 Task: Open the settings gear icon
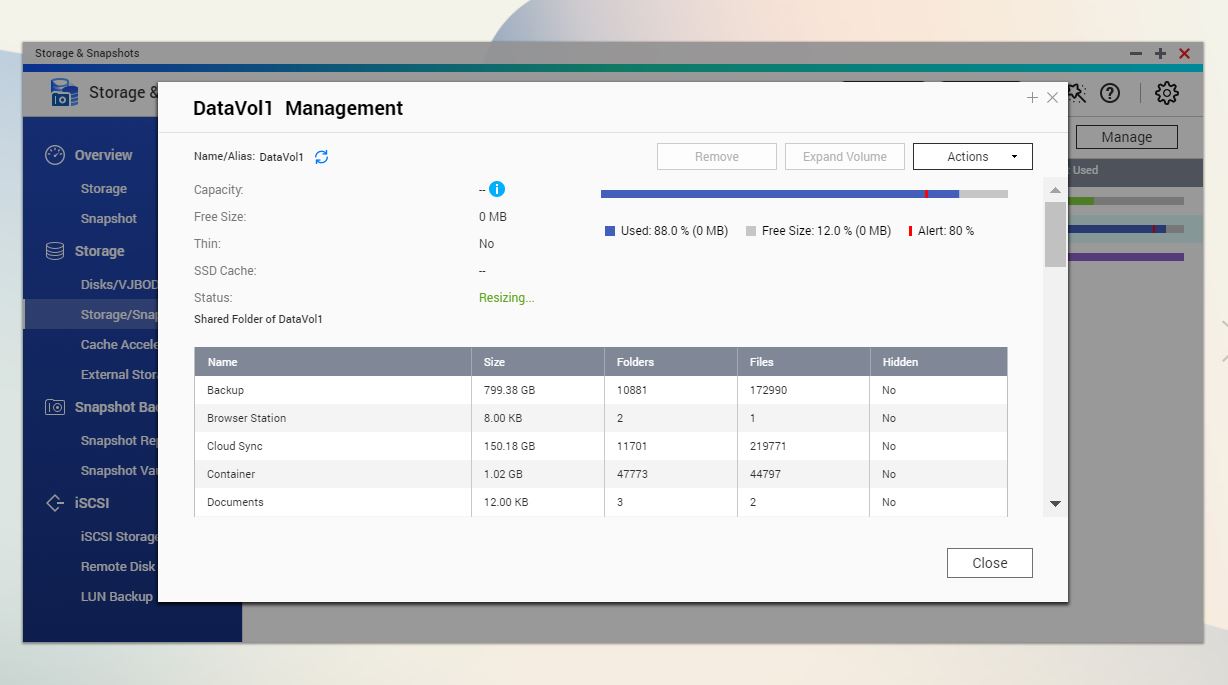point(1166,93)
